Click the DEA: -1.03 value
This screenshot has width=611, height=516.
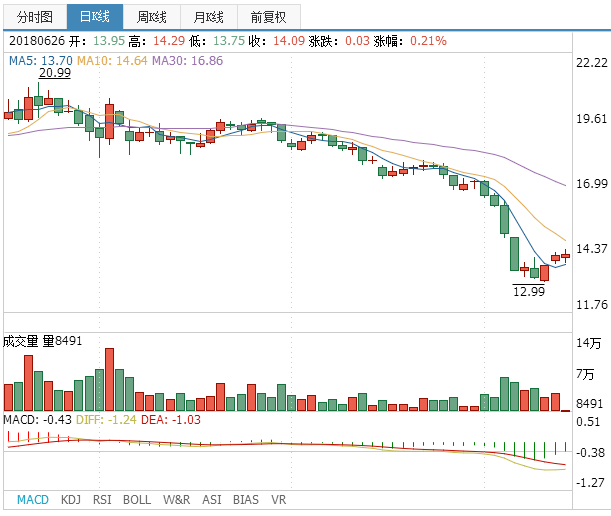point(171,420)
